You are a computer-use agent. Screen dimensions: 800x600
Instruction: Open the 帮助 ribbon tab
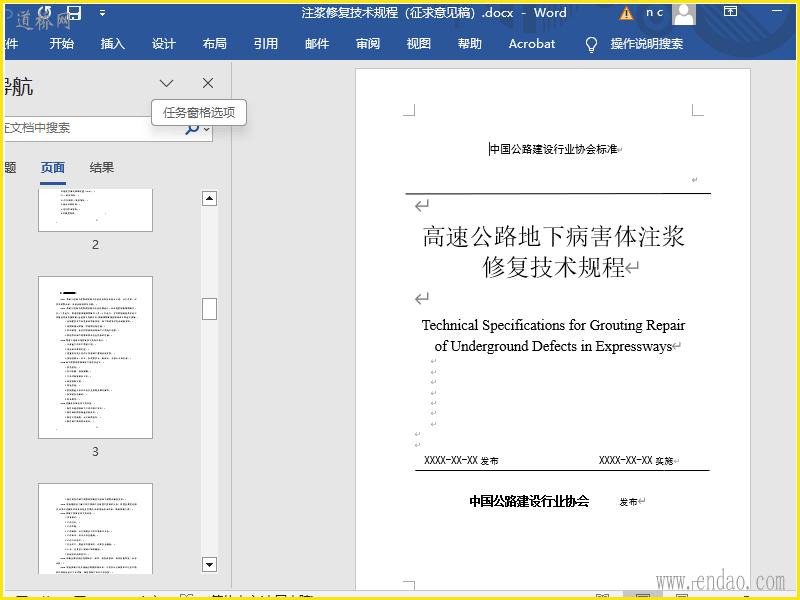[x=470, y=44]
